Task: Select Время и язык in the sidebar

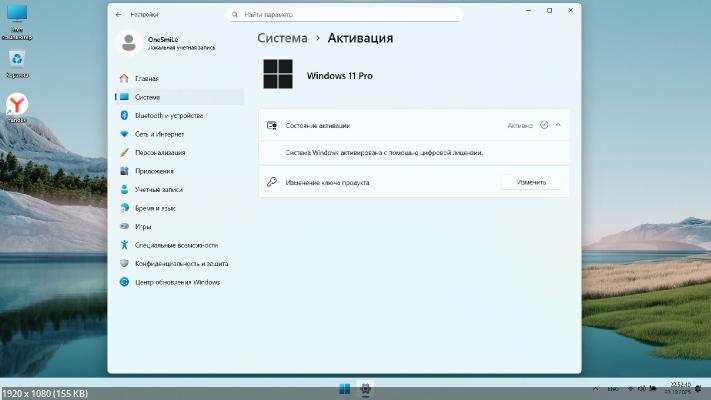Action: tap(155, 208)
